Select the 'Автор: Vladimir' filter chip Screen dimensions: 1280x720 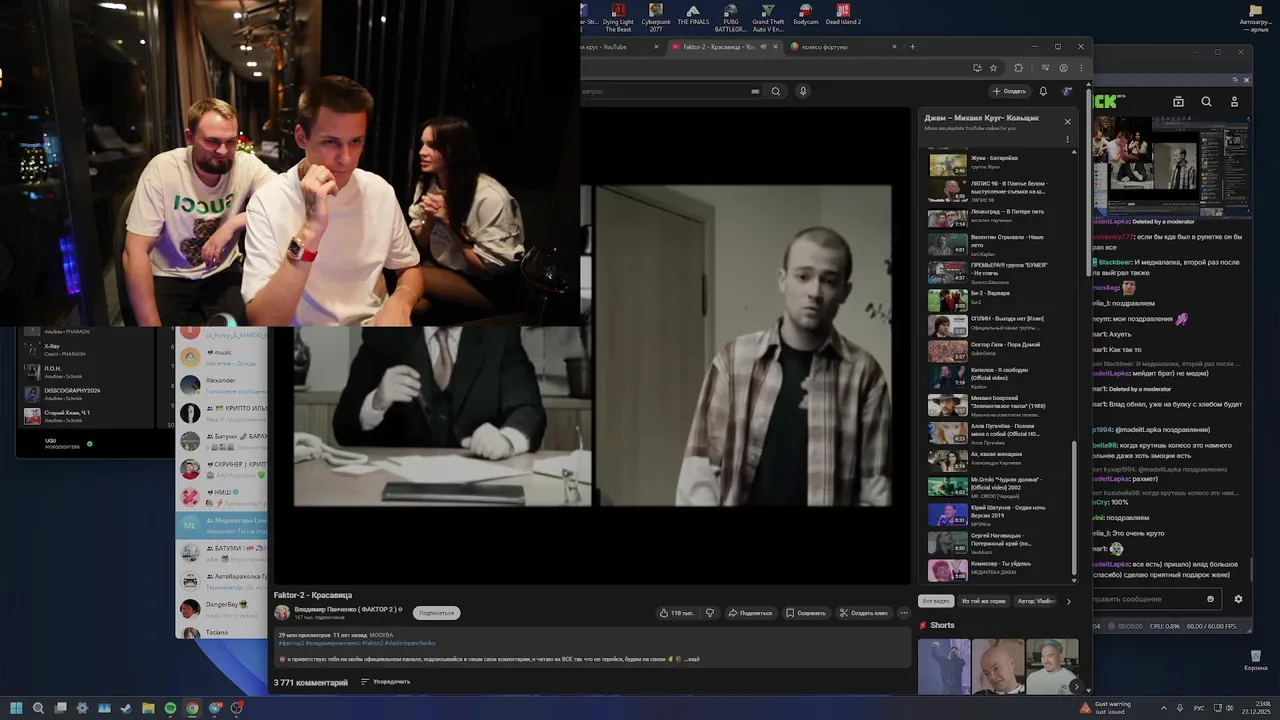point(1036,601)
